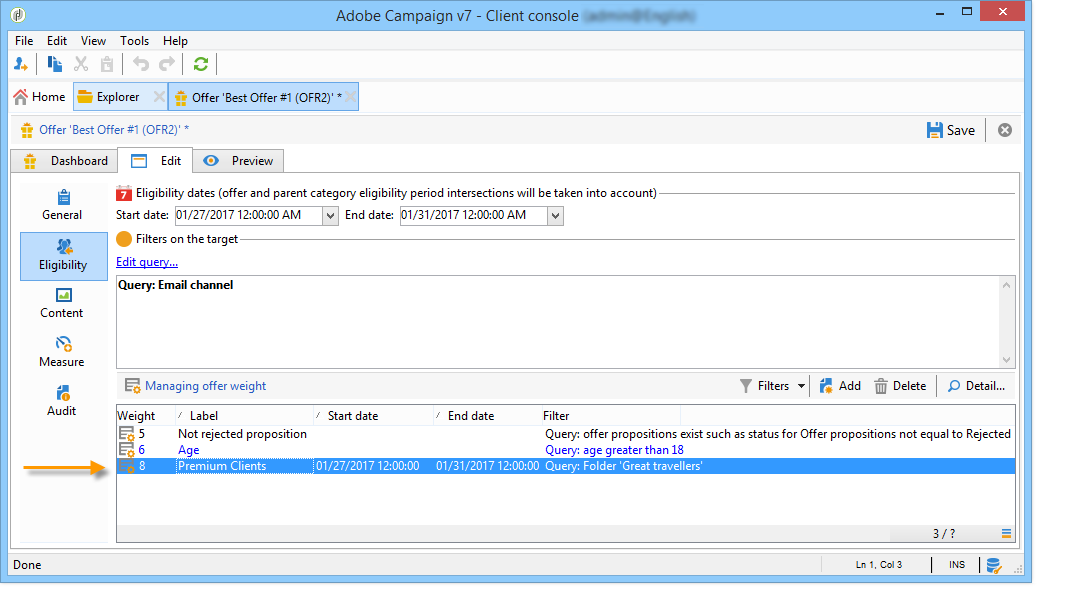This screenshot has height=609, width=1066.
Task: Open the Measure section in sidebar
Action: 62,352
